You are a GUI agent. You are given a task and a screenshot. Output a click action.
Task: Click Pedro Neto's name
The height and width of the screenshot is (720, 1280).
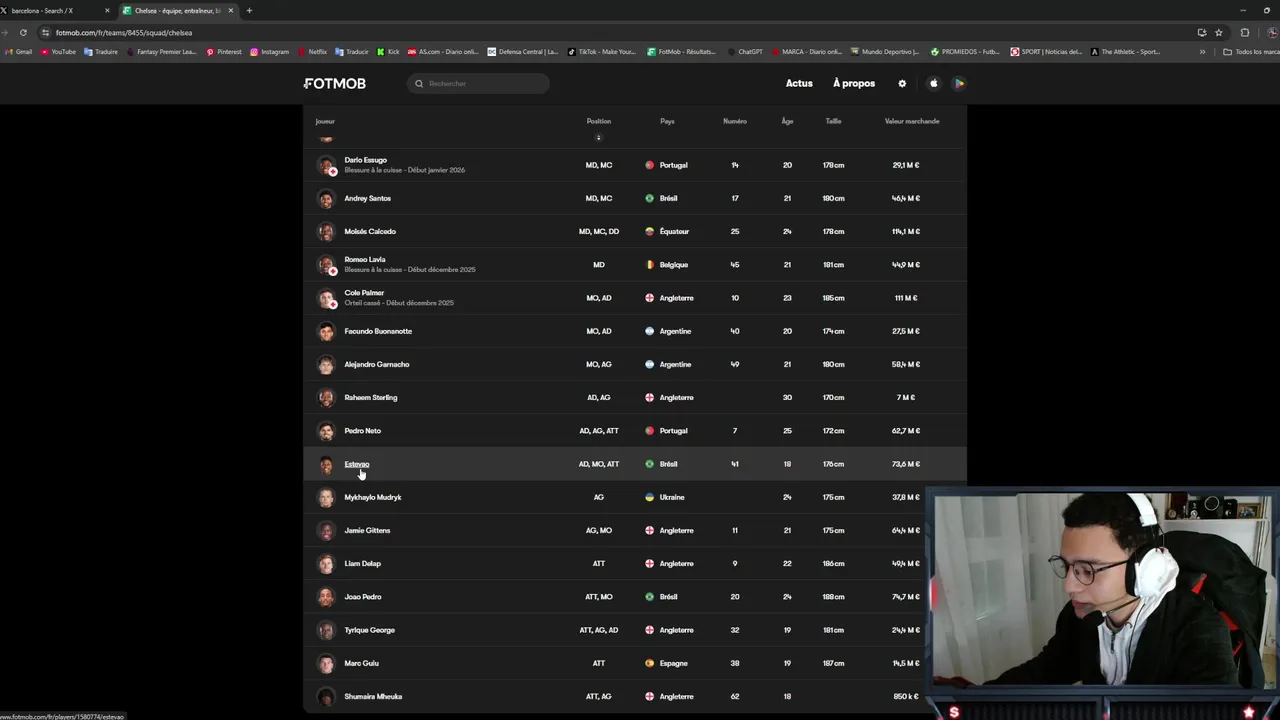[x=362, y=431]
